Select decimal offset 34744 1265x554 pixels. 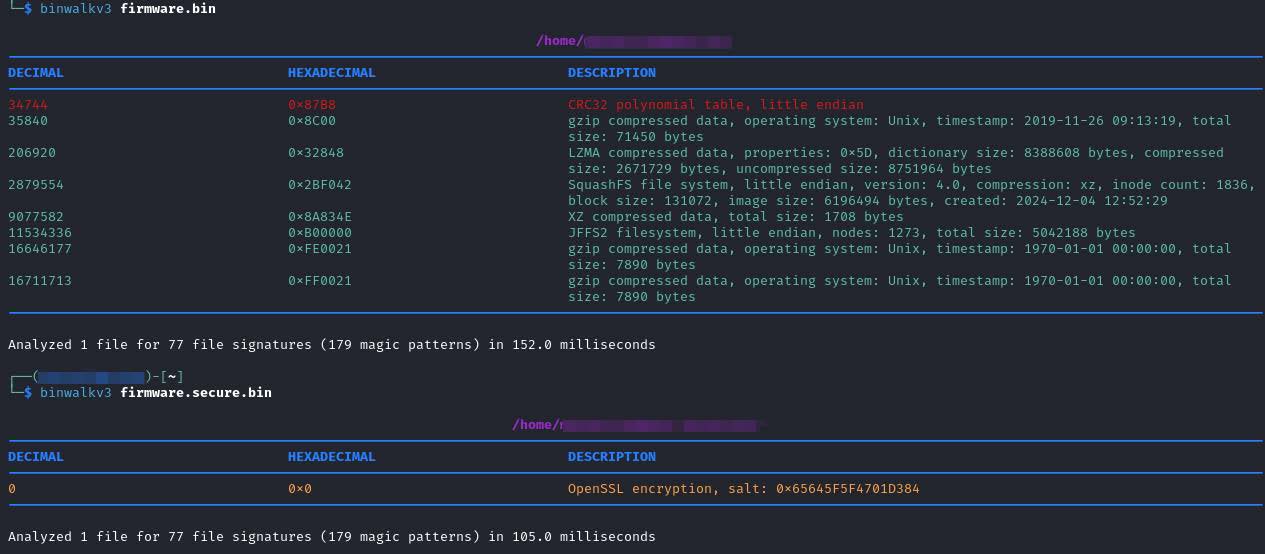pyautogui.click(x=28, y=104)
